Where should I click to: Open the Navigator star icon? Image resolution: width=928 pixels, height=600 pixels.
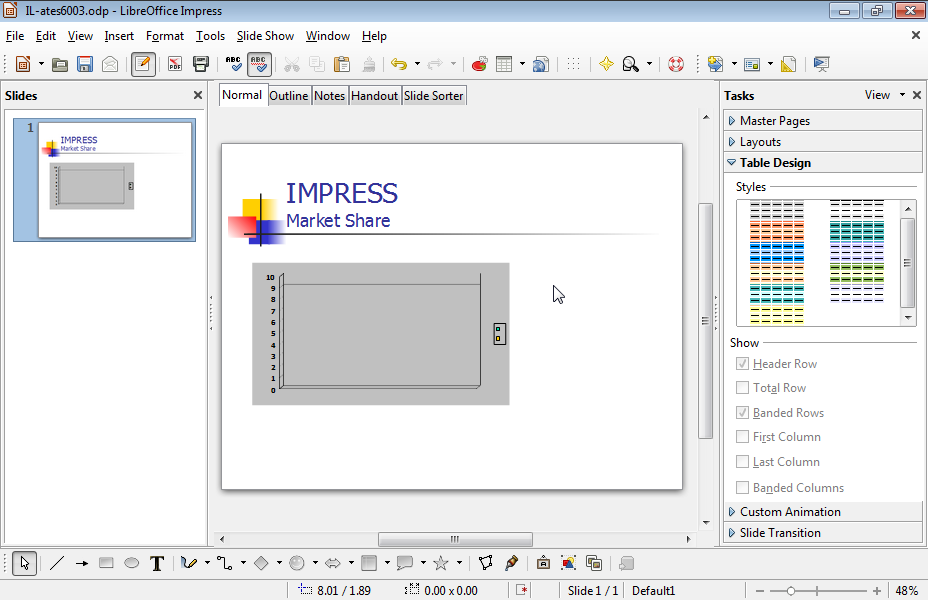pyautogui.click(x=606, y=64)
